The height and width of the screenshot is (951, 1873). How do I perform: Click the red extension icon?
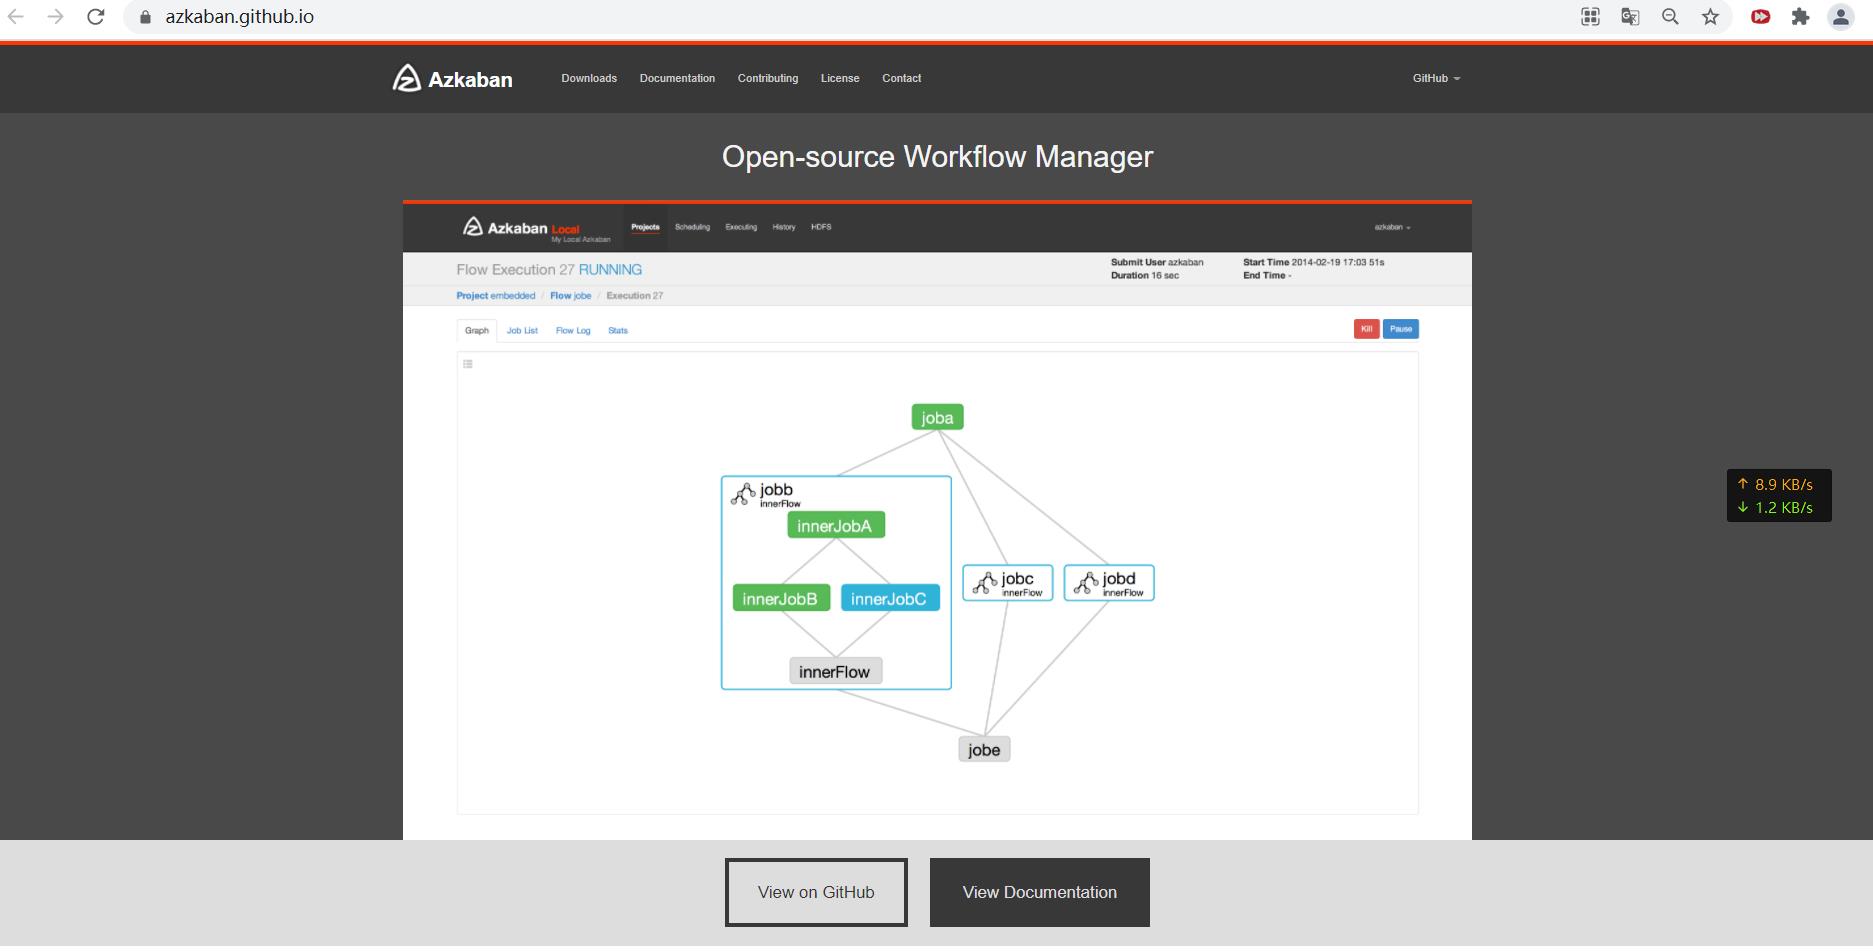(x=1761, y=17)
